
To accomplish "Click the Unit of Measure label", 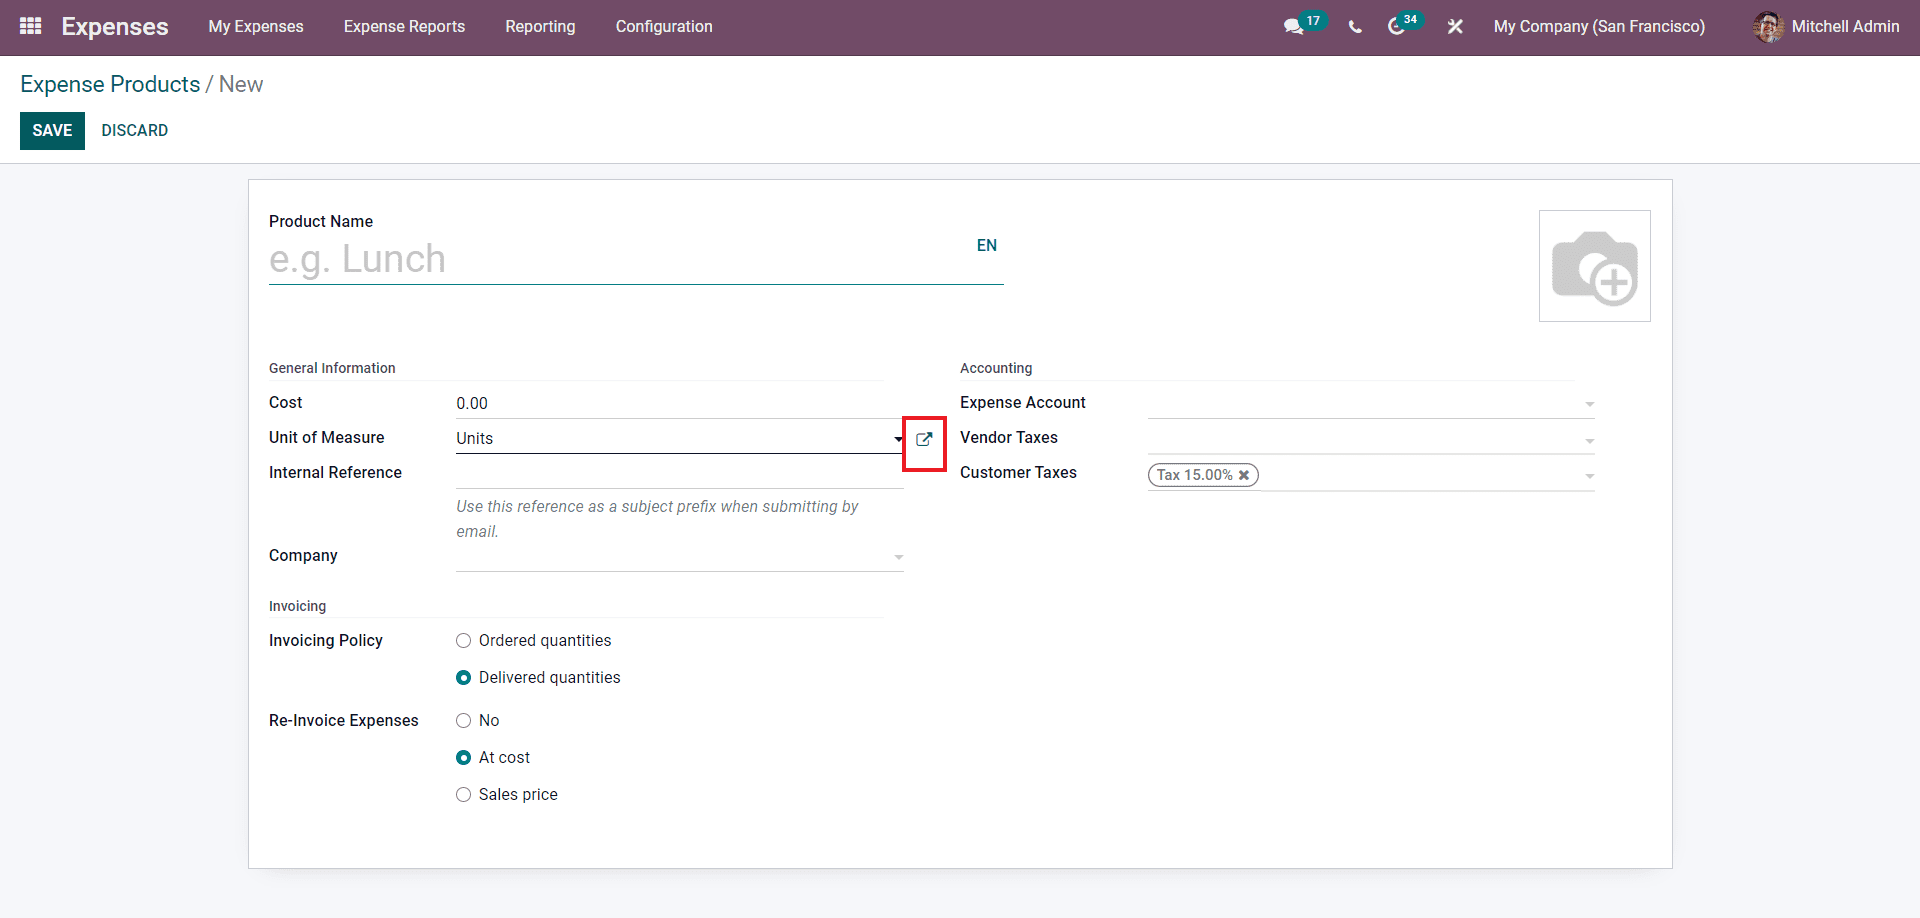I will [x=326, y=438].
